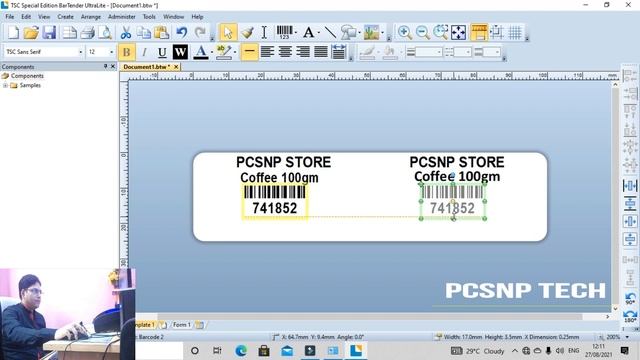Change font color with the A swatch
The image size is (640, 360).
point(200,52)
